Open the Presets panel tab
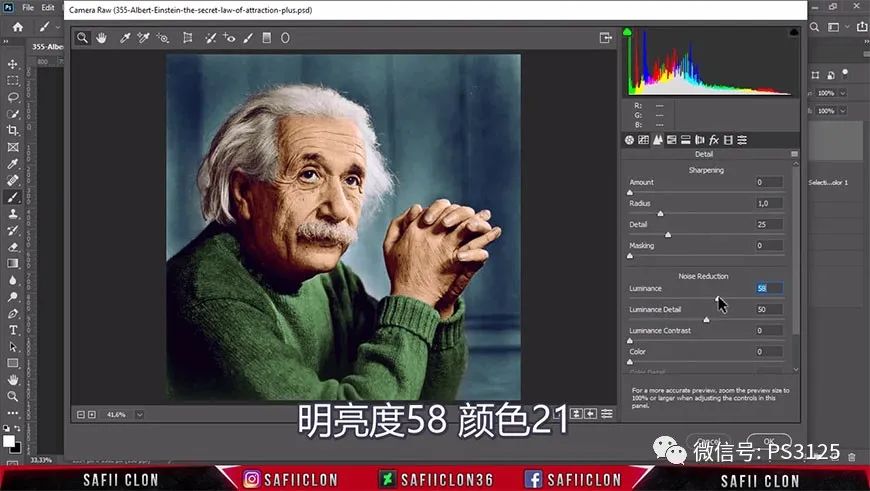 tap(742, 140)
